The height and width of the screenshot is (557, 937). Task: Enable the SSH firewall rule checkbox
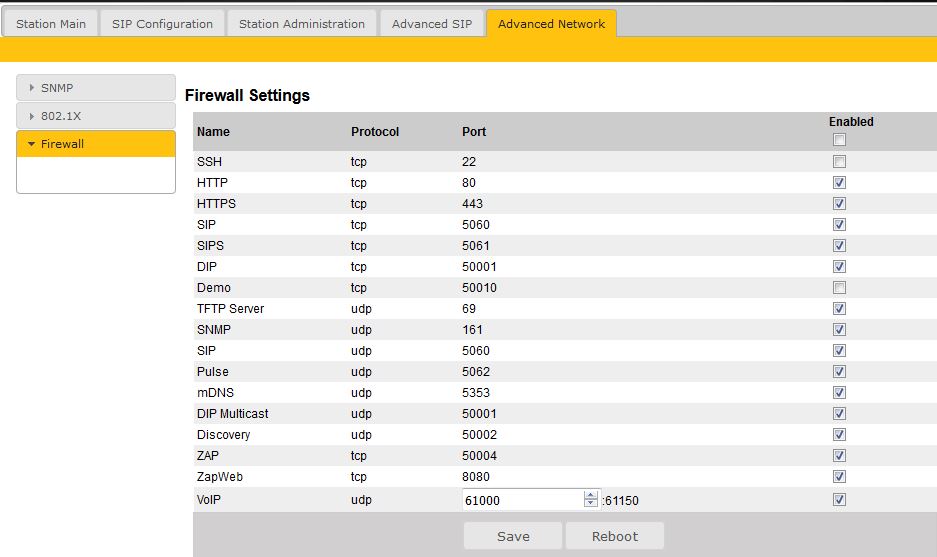pyautogui.click(x=839, y=162)
